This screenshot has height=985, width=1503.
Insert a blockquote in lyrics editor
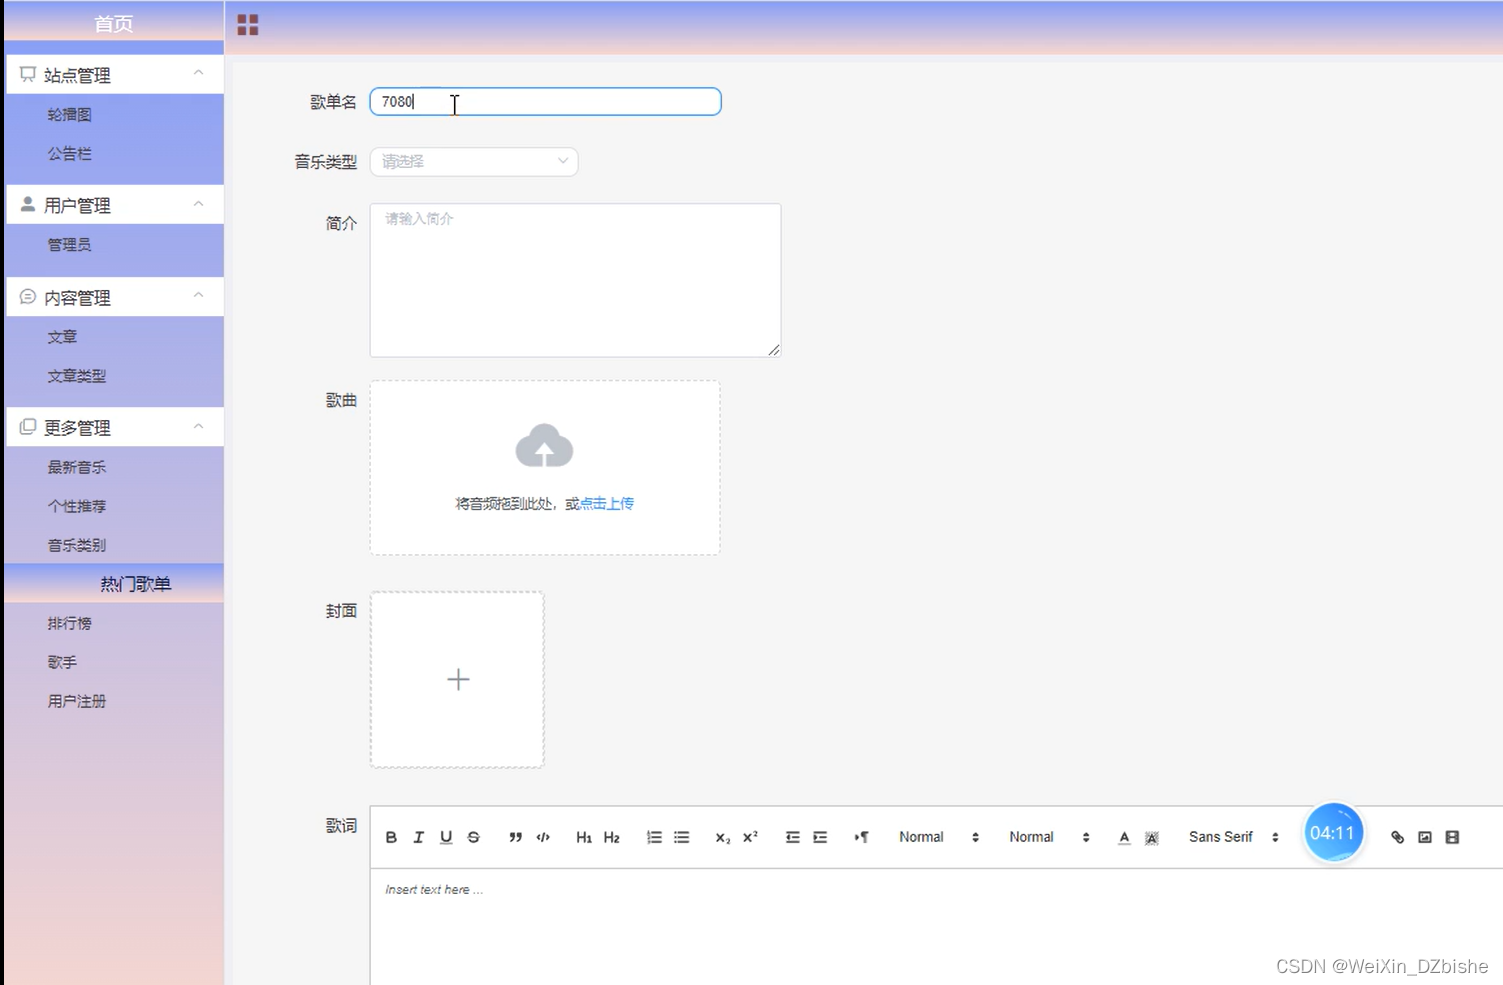coord(515,837)
